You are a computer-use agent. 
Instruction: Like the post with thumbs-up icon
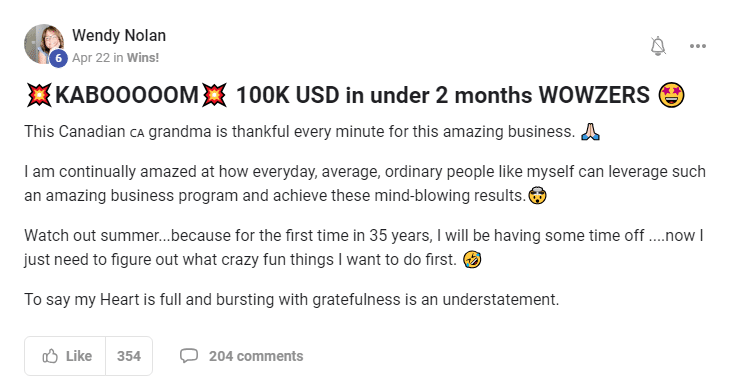point(50,356)
